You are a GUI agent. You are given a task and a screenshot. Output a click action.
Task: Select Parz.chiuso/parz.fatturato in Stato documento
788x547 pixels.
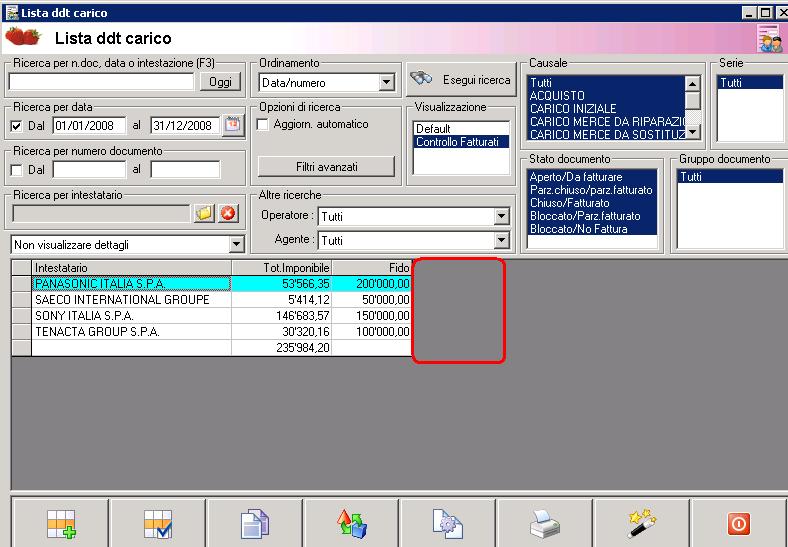(x=592, y=190)
